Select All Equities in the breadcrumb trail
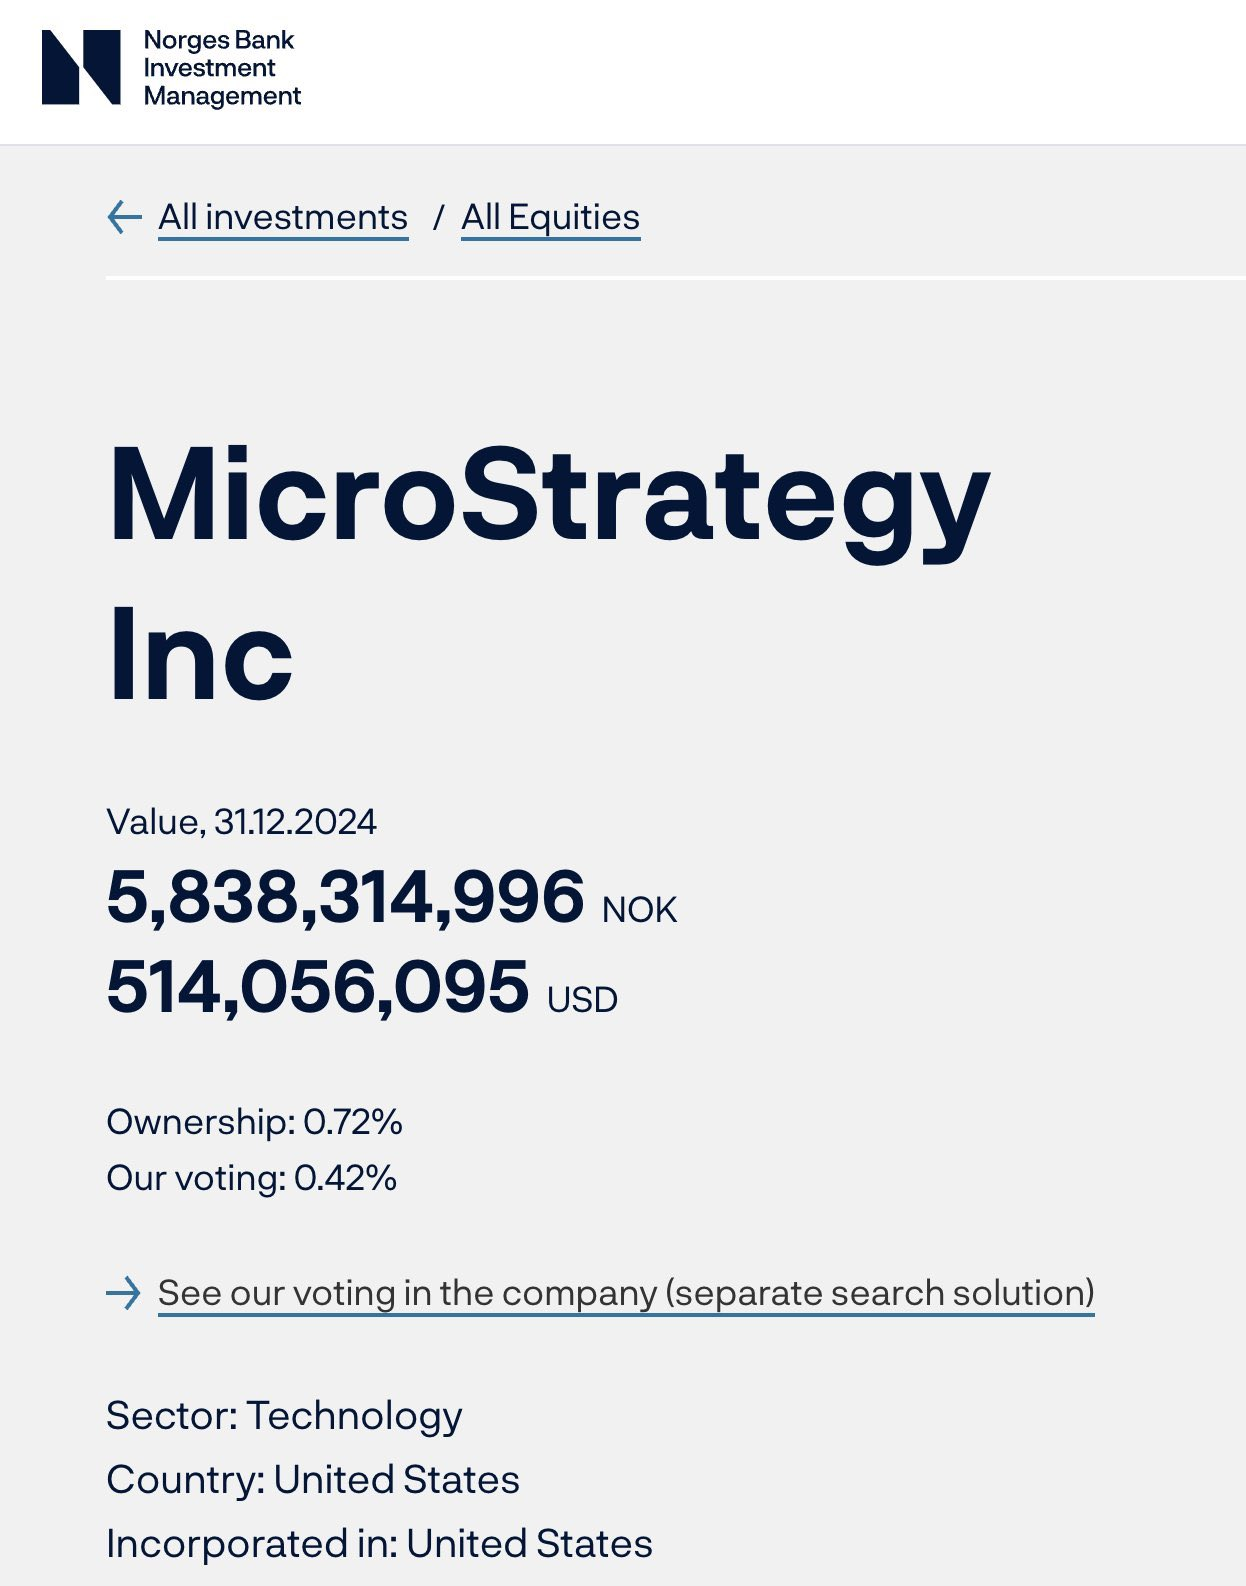Image resolution: width=1246 pixels, height=1586 pixels. pyautogui.click(x=550, y=217)
